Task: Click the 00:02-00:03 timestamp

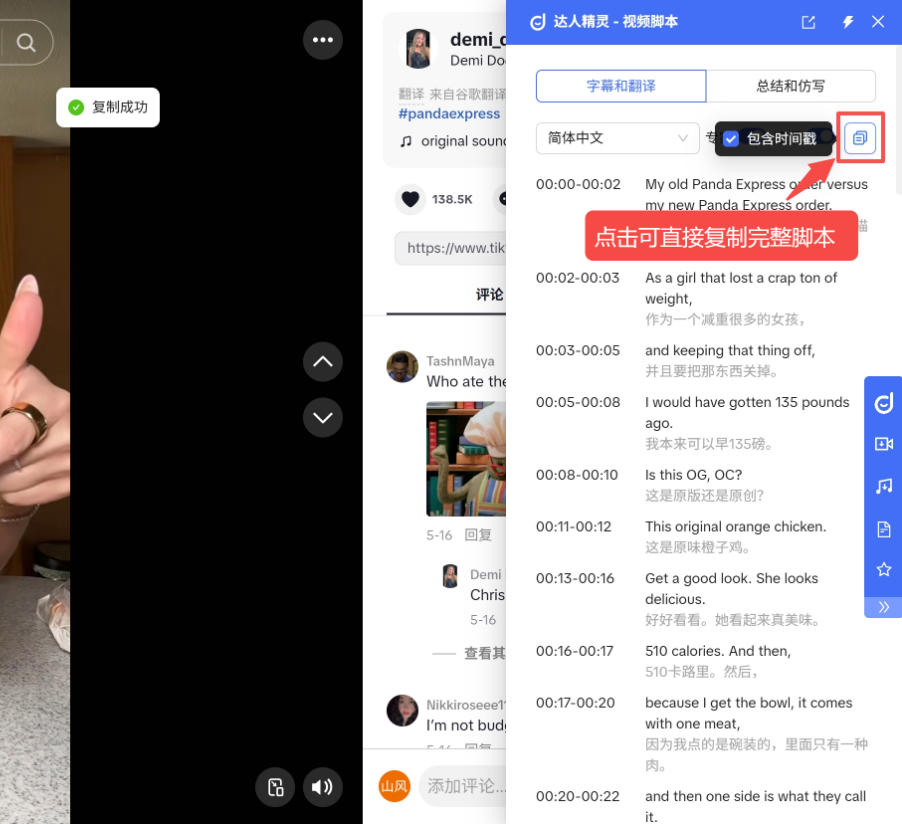Action: 578,278
